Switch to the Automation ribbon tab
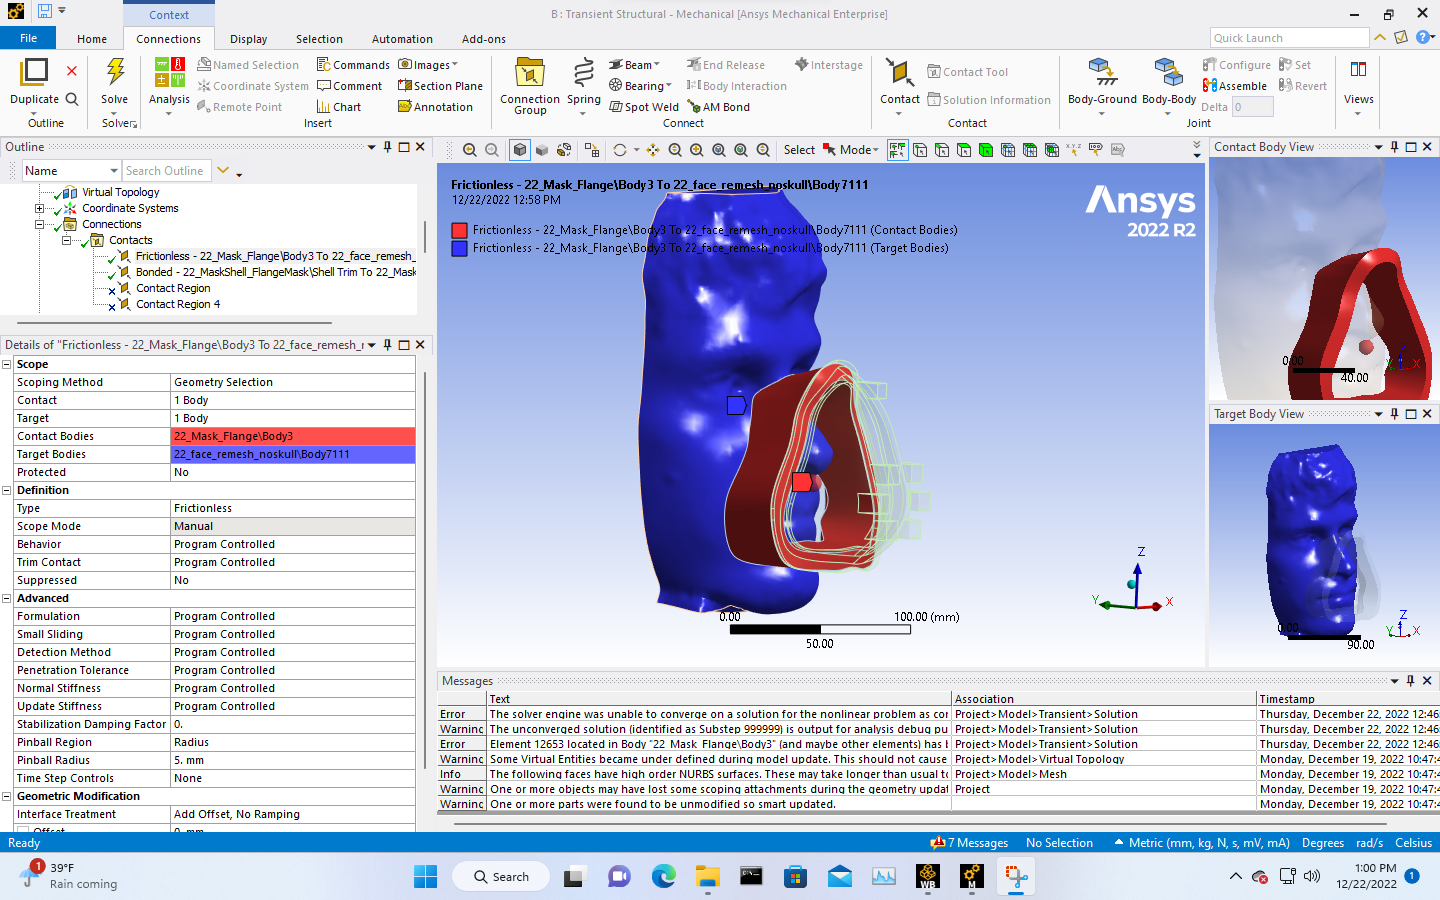This screenshot has height=900, width=1440. [x=402, y=39]
